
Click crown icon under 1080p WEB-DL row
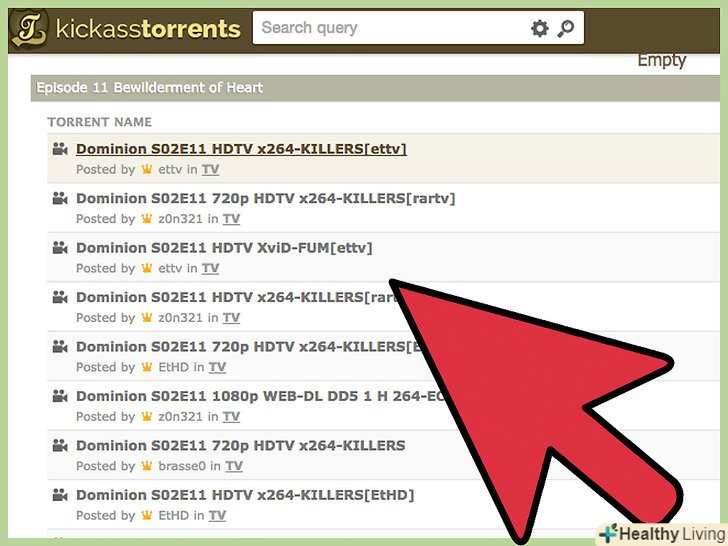click(x=147, y=416)
